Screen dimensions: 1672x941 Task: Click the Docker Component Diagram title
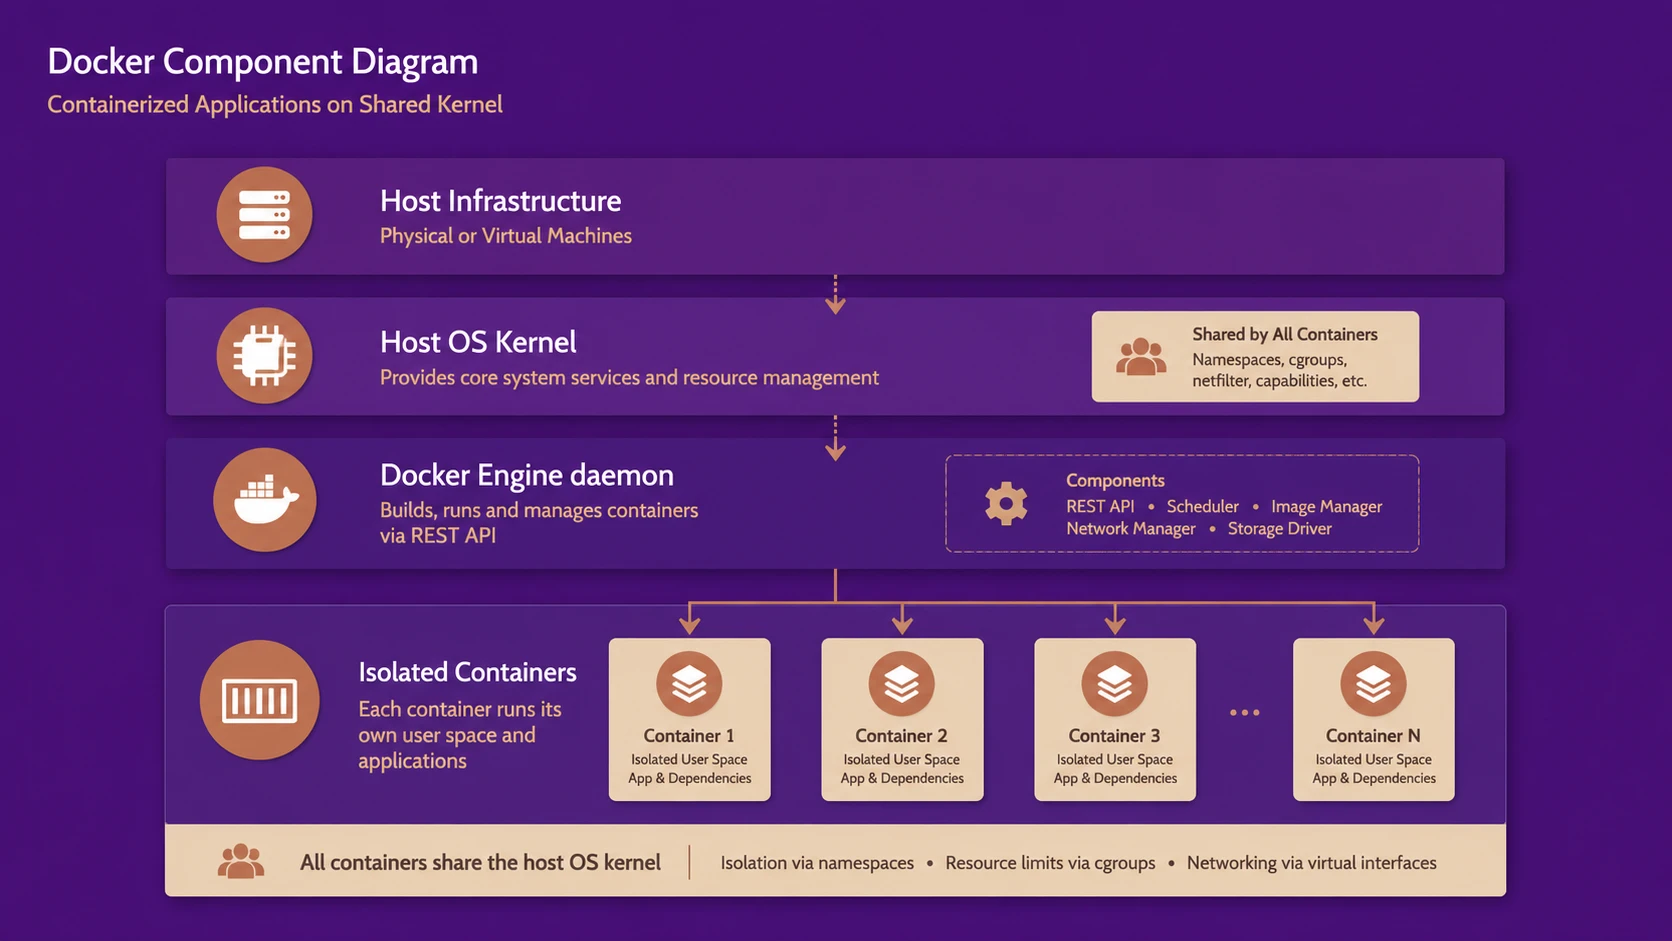263,62
